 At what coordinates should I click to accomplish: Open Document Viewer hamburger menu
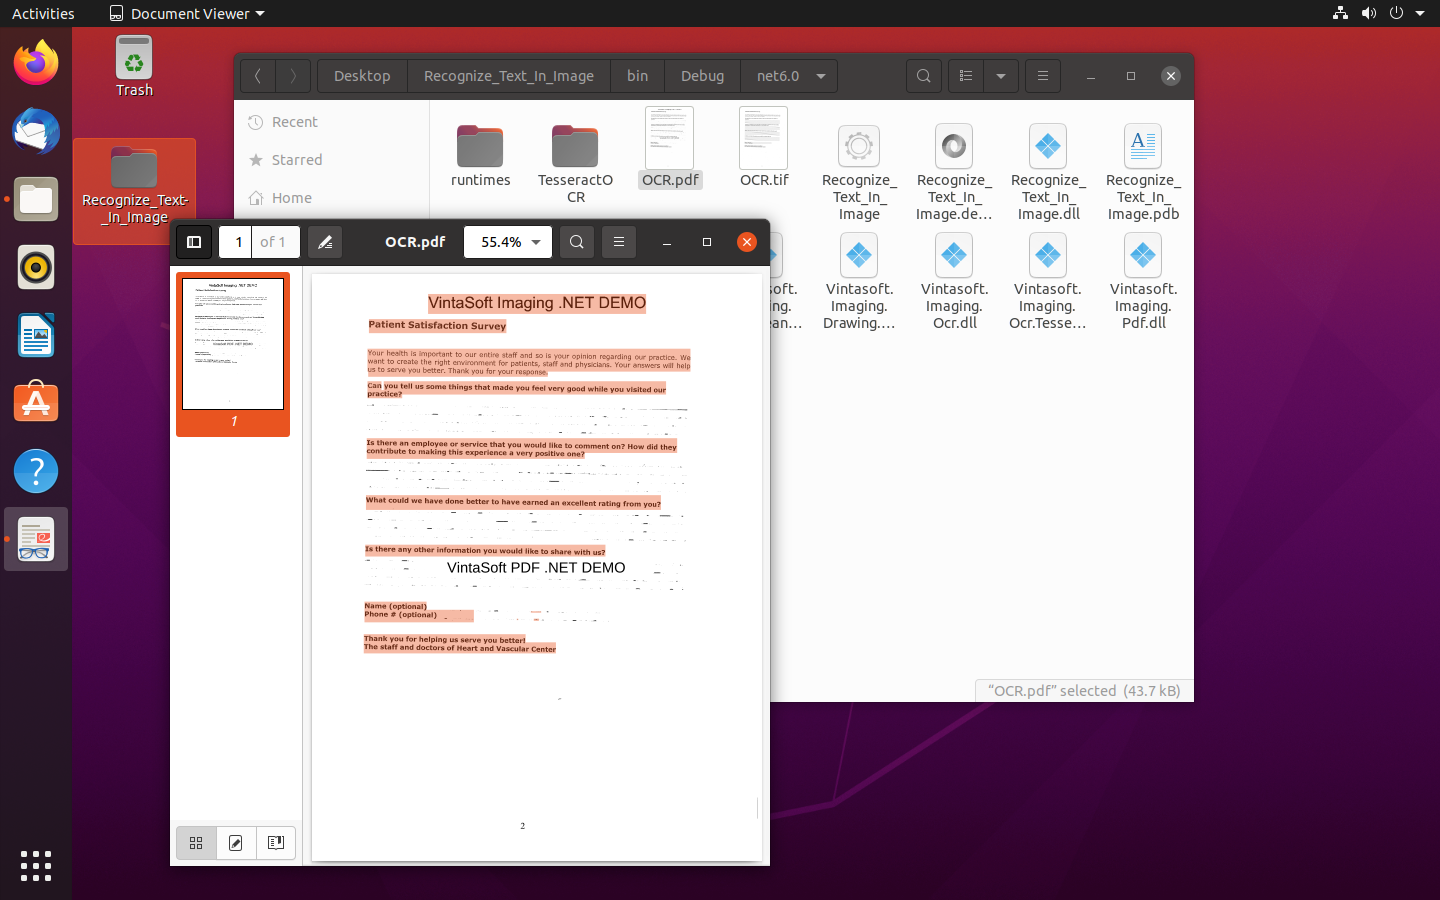[619, 242]
